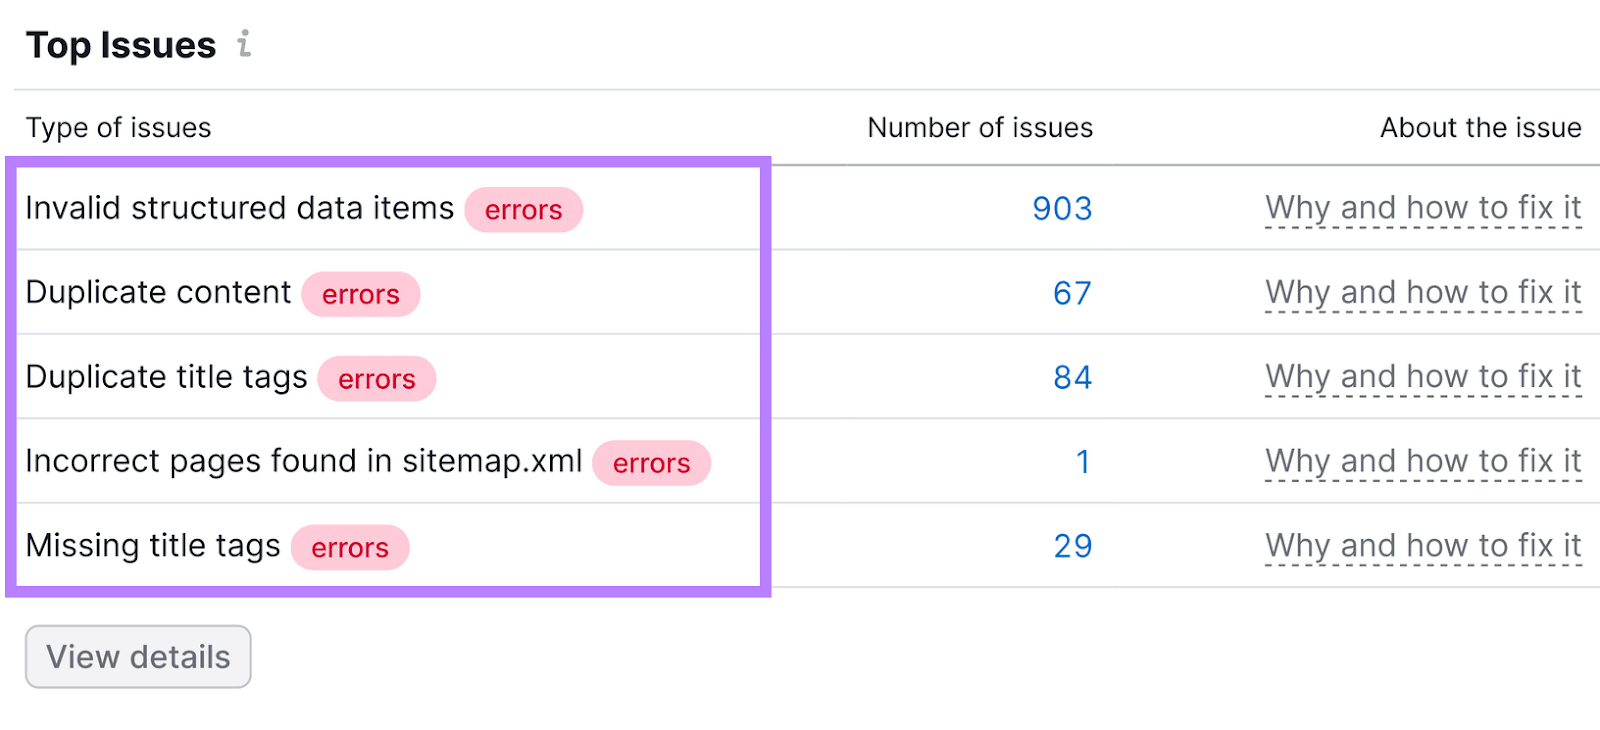Open the single incorrect sitemap.xml page issue

(1084, 462)
